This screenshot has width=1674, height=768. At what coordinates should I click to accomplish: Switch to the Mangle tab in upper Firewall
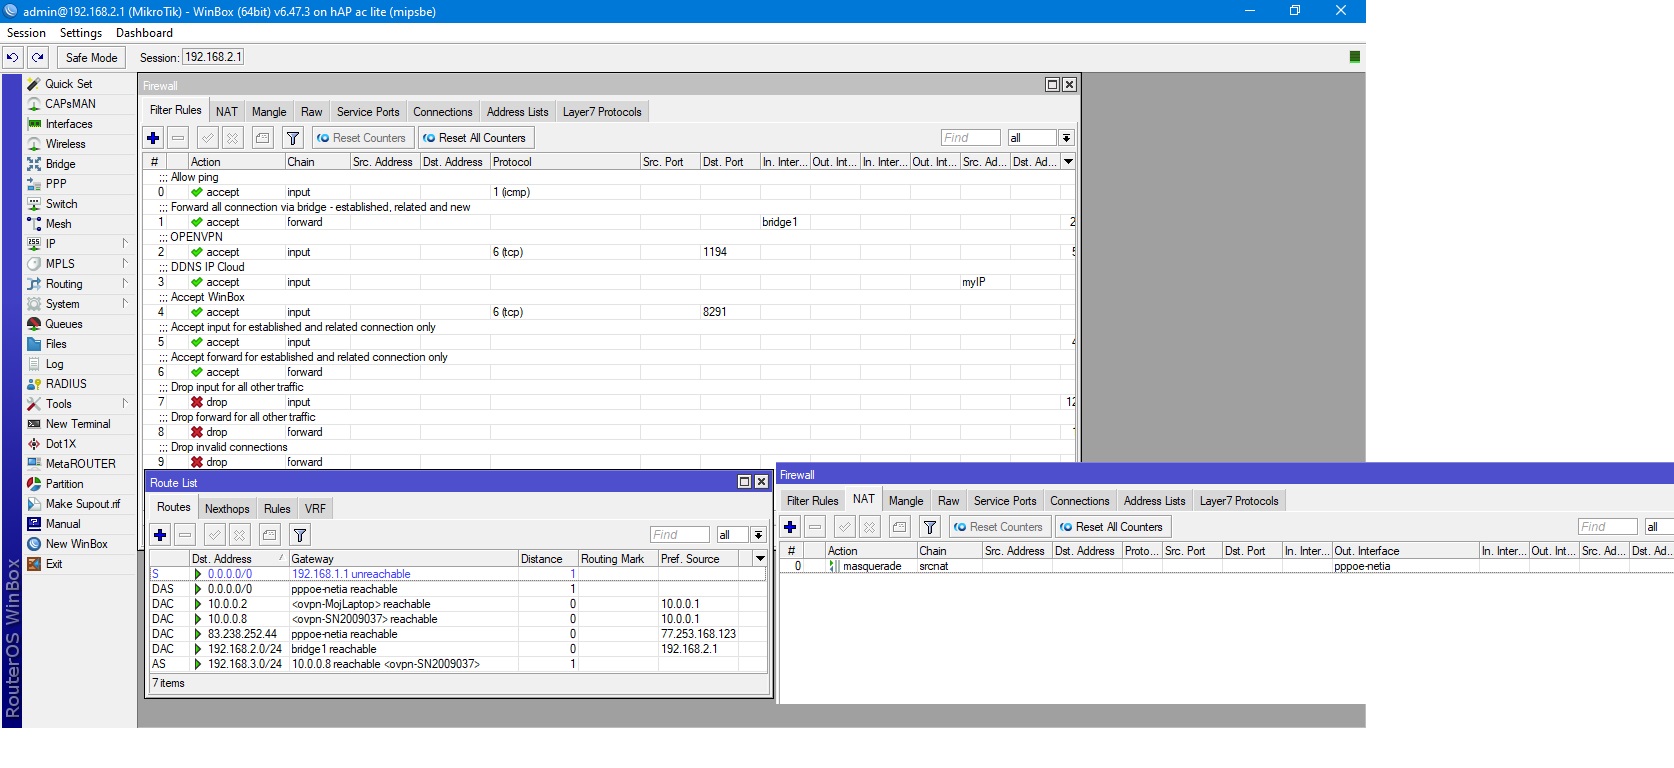[268, 112]
